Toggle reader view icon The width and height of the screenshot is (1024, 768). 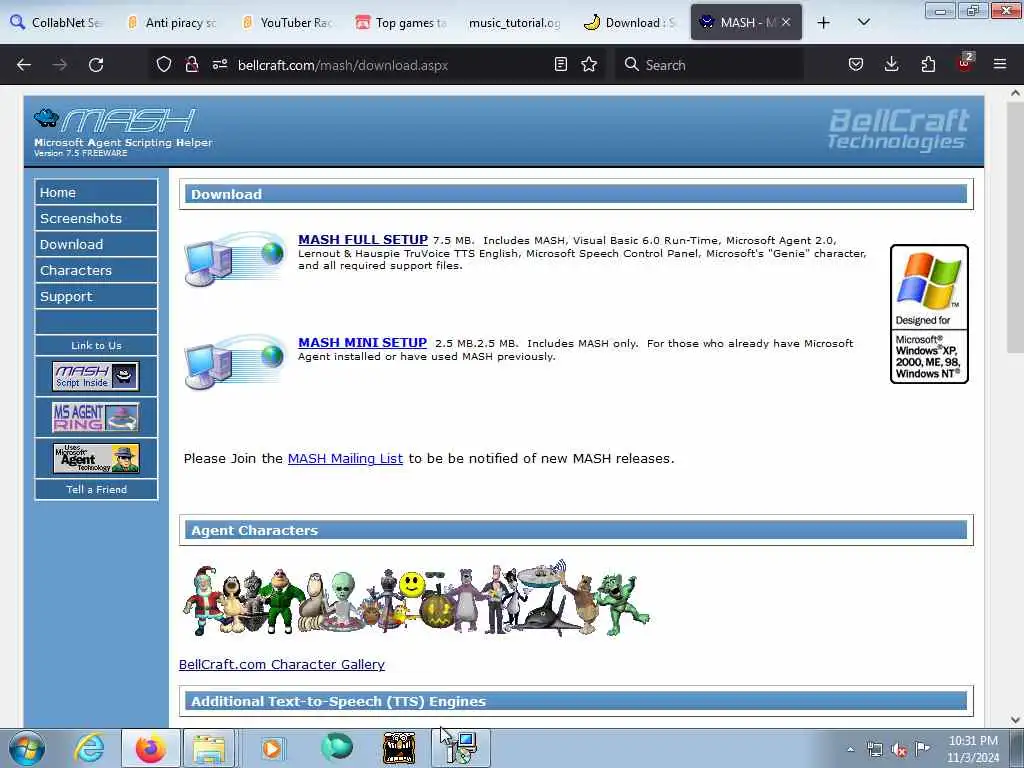coord(560,65)
